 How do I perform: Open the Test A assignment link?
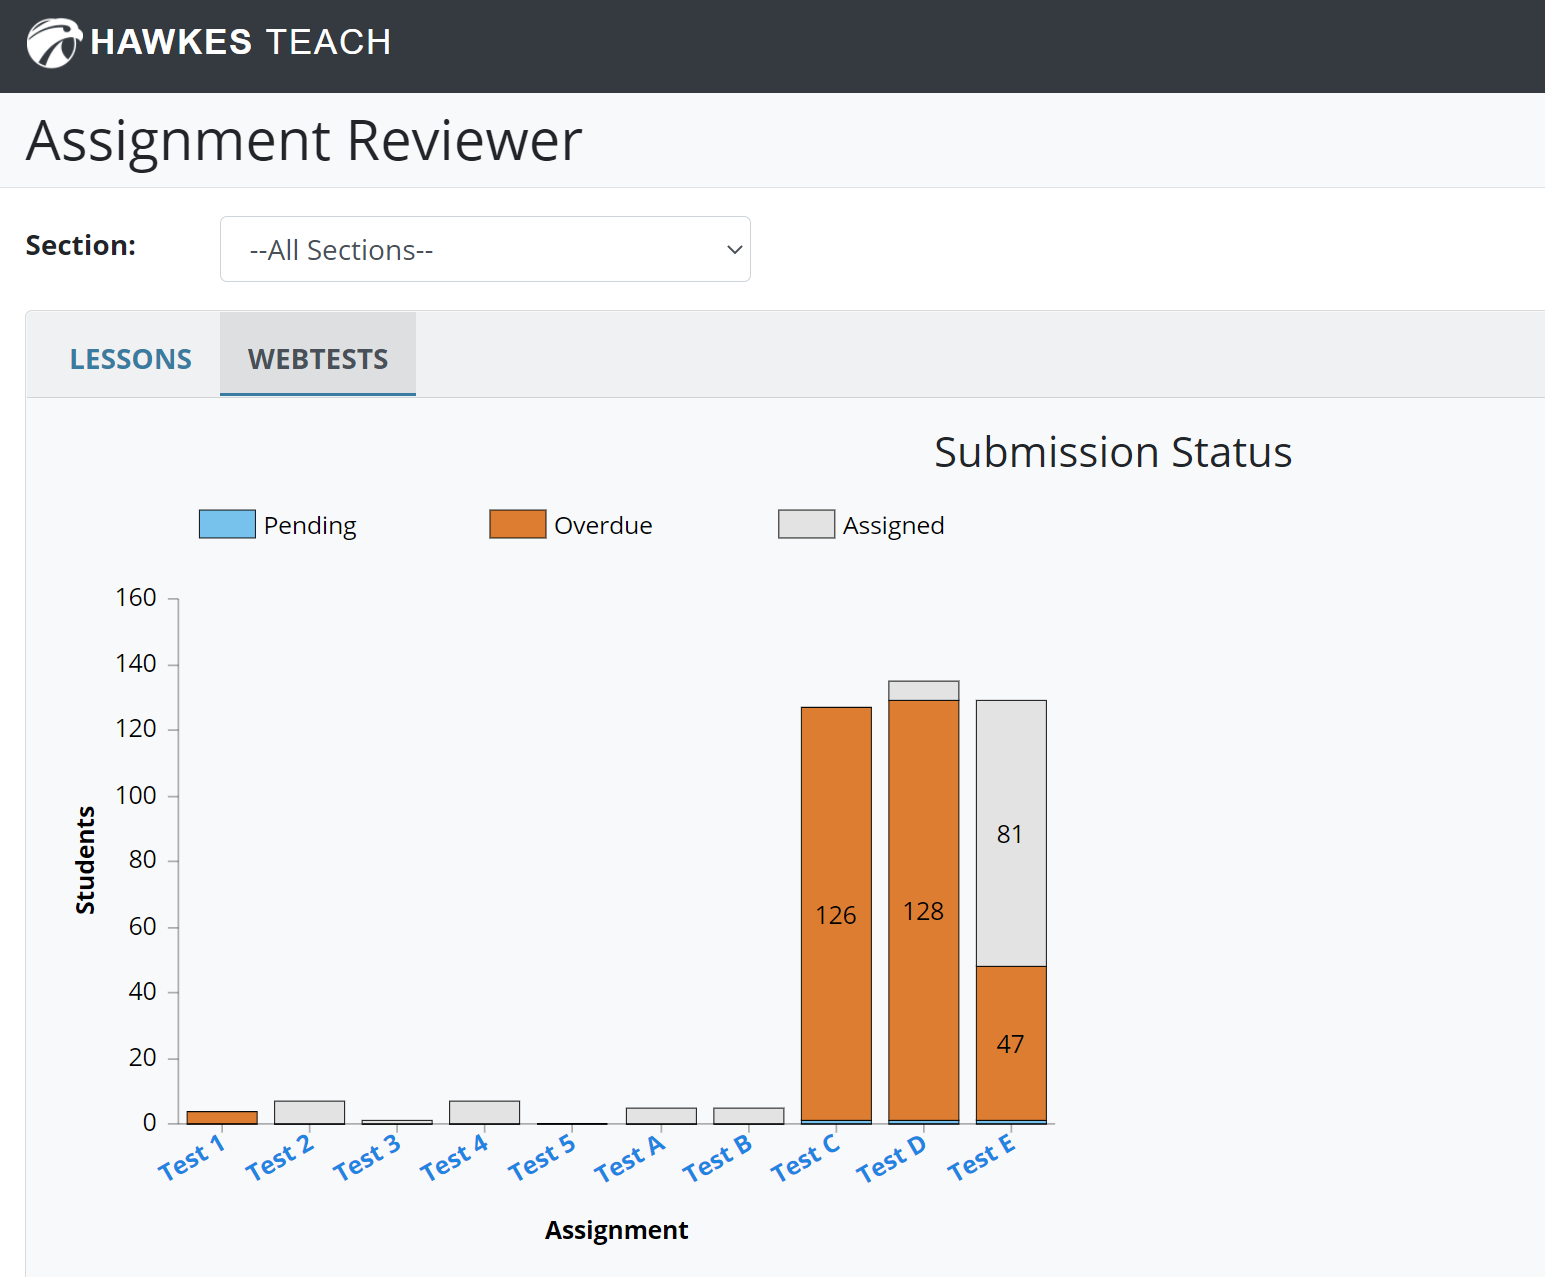[630, 1158]
